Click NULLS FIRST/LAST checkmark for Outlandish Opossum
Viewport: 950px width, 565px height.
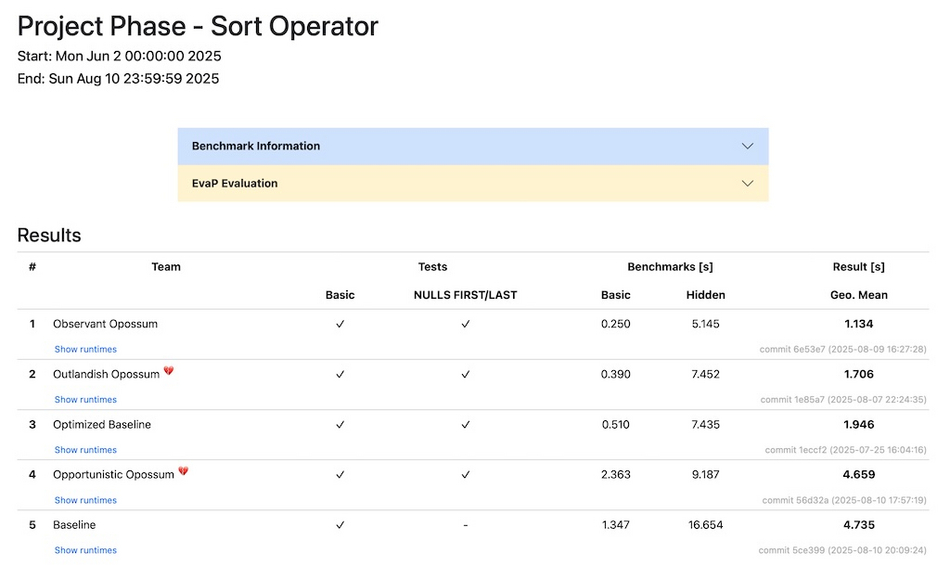[465, 374]
